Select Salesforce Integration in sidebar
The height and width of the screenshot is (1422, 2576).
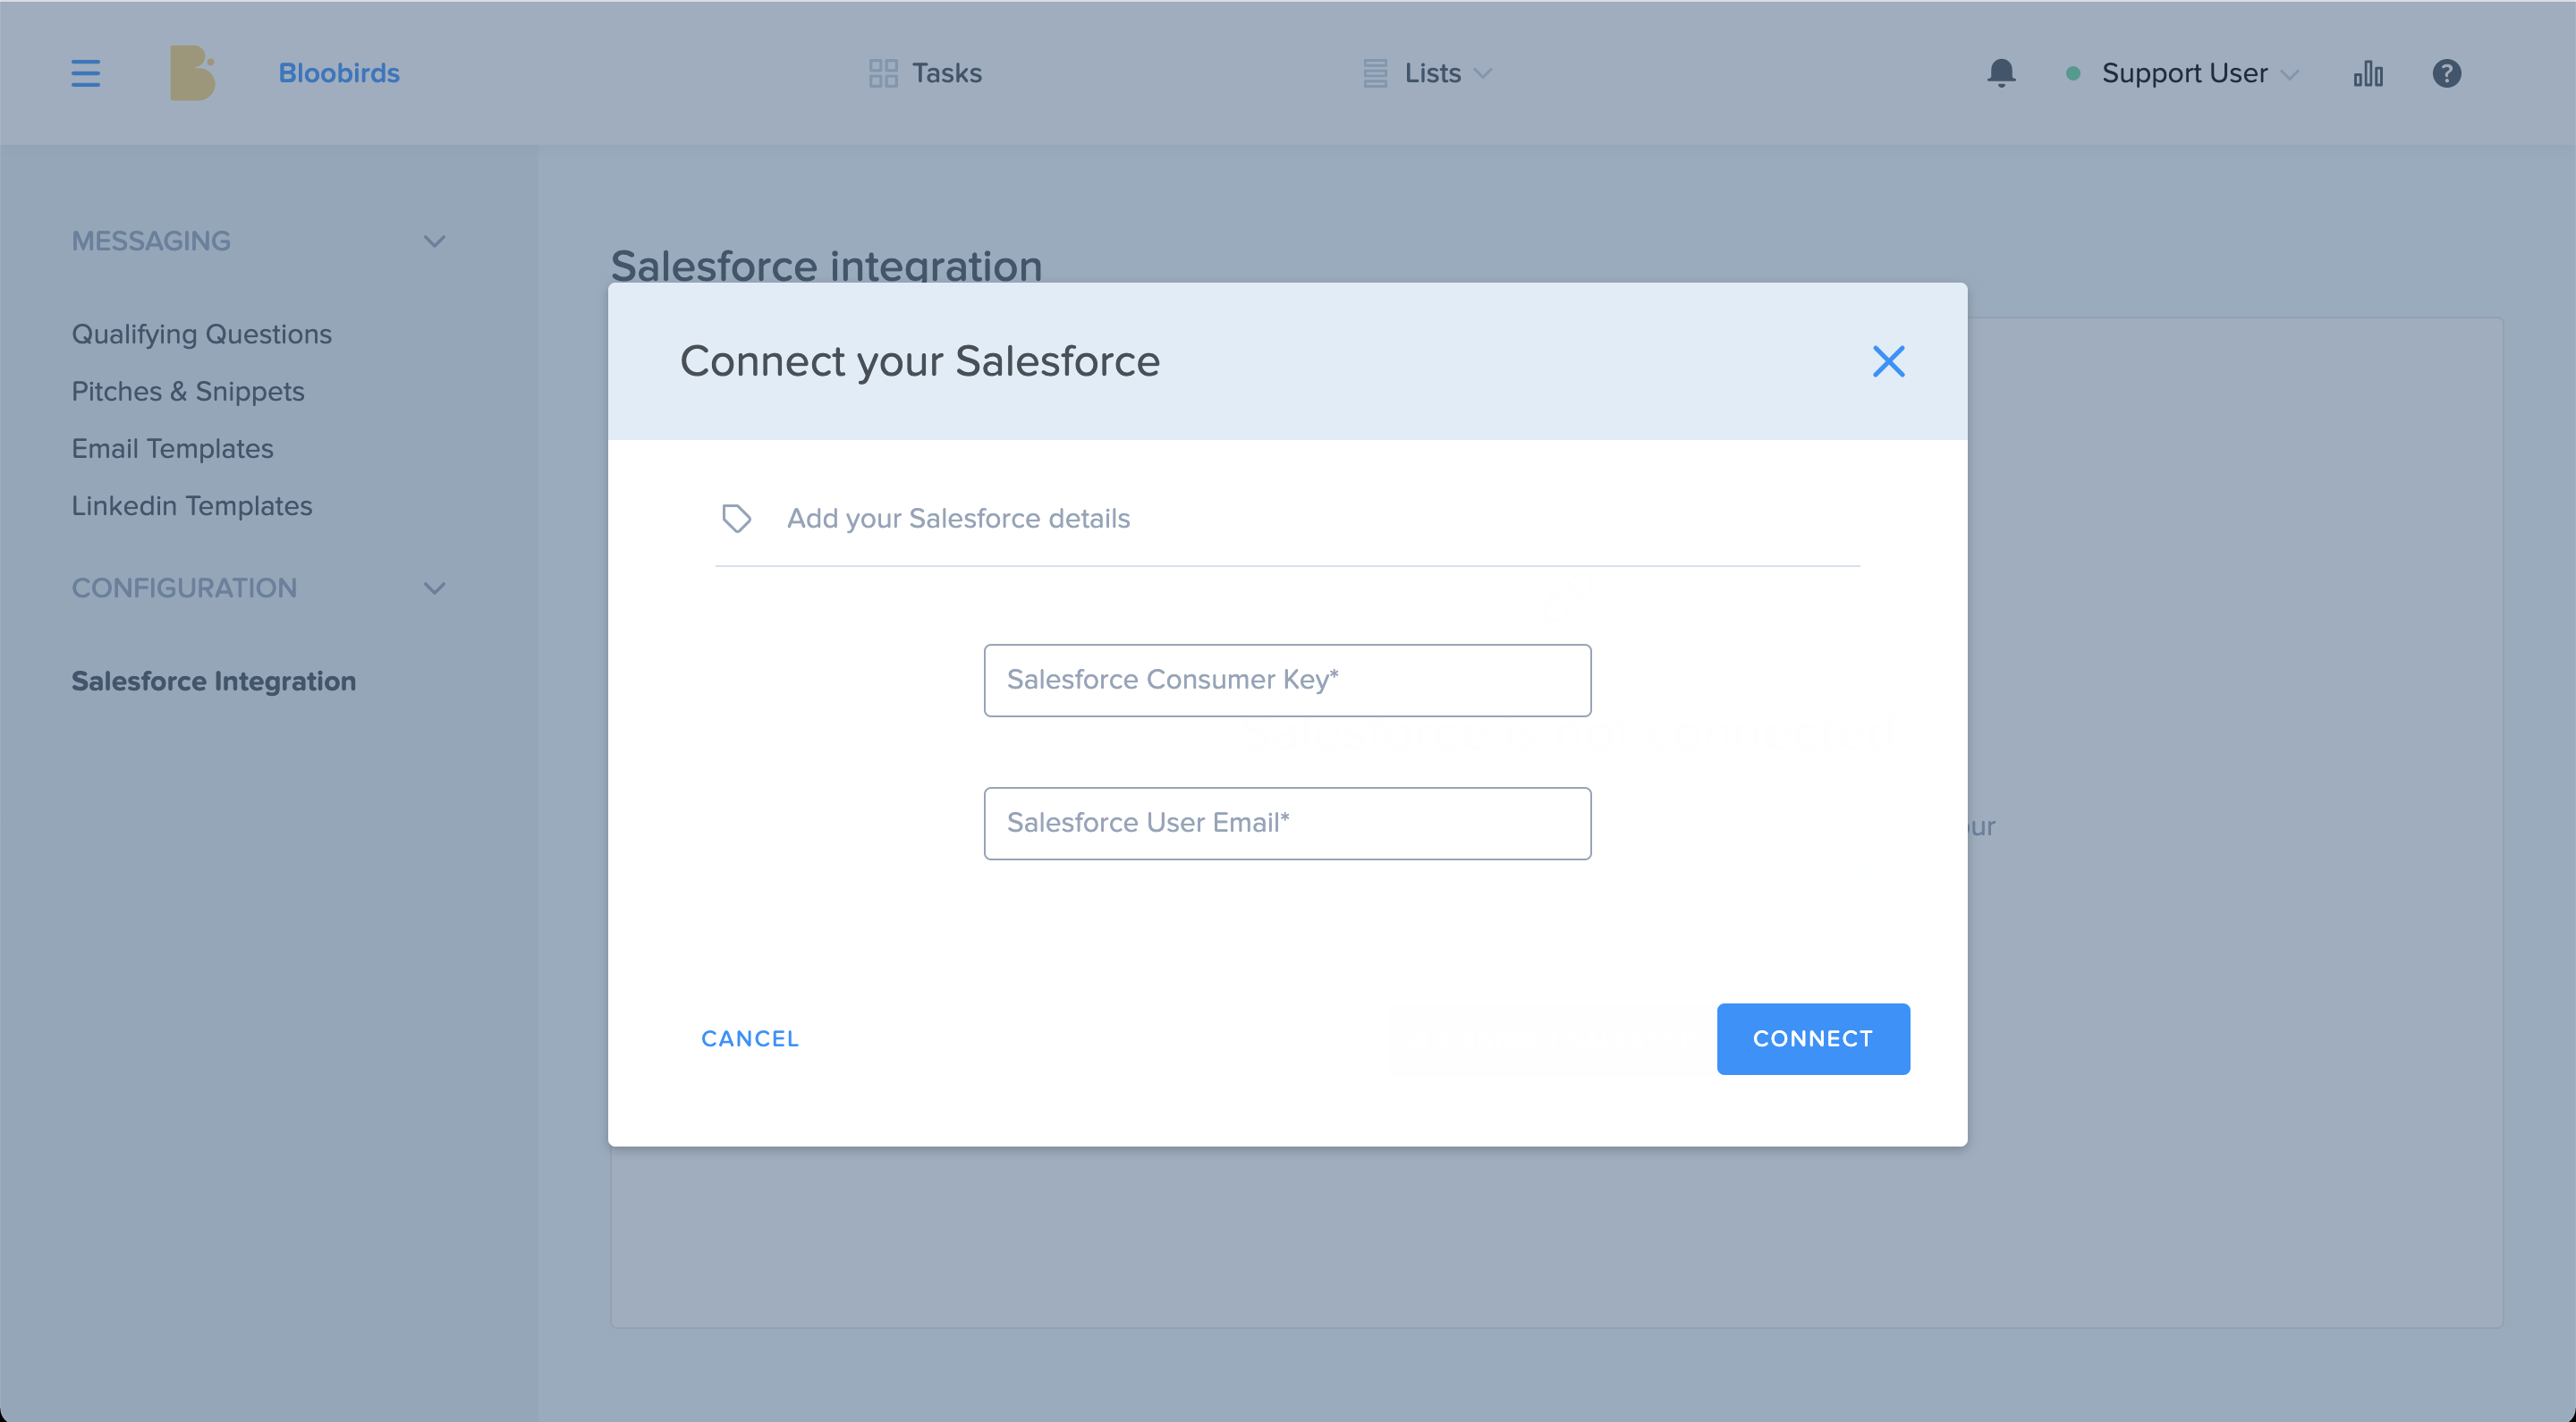tap(213, 681)
